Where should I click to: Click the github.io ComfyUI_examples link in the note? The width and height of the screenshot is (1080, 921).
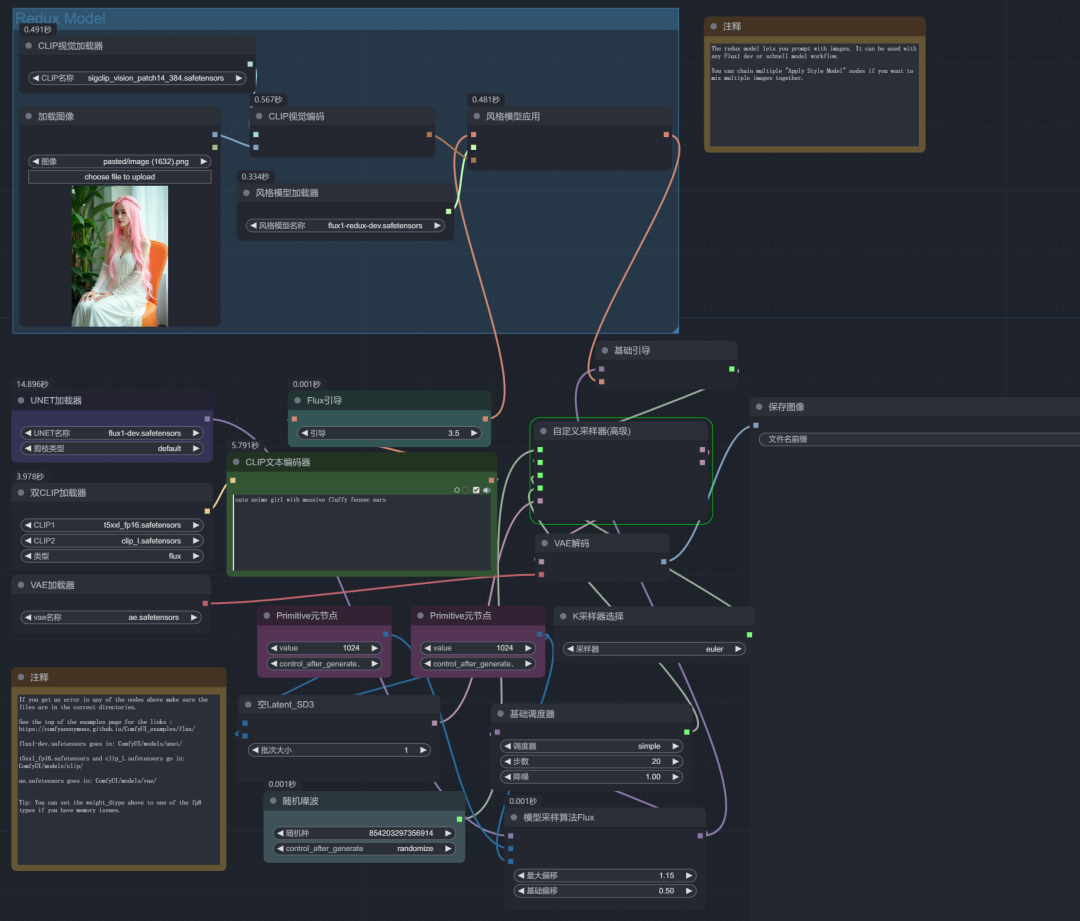pos(107,729)
